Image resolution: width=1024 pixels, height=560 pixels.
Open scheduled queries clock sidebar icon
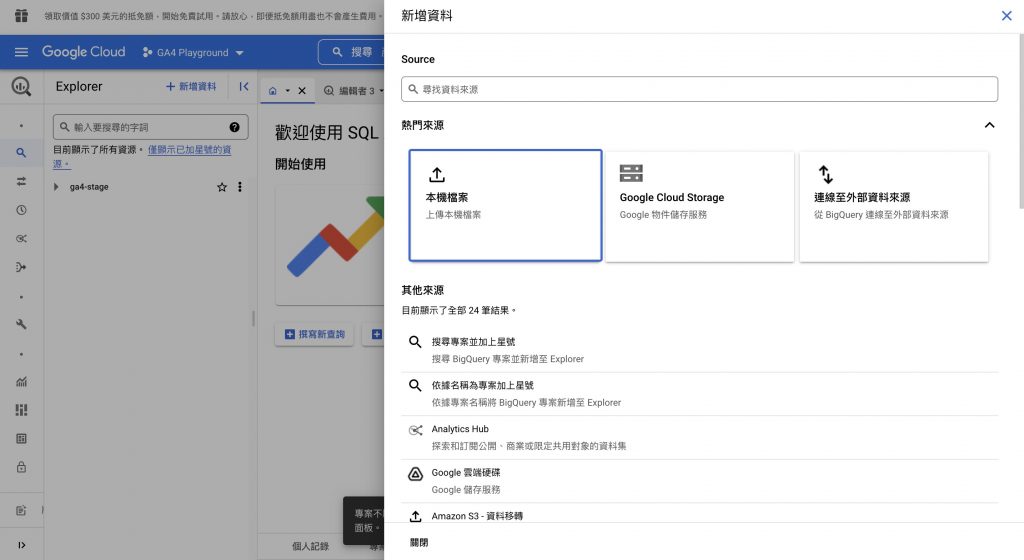21,210
